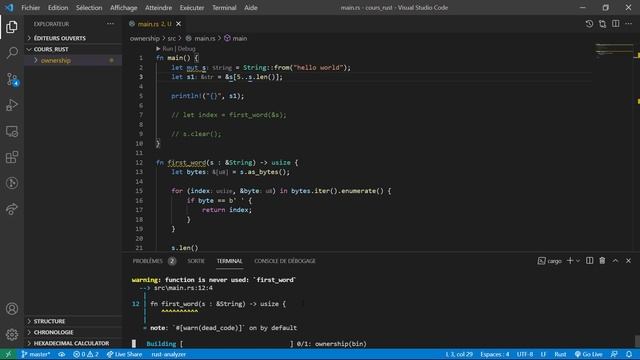
Task: Open Remote Explorer view
Action: (12, 131)
